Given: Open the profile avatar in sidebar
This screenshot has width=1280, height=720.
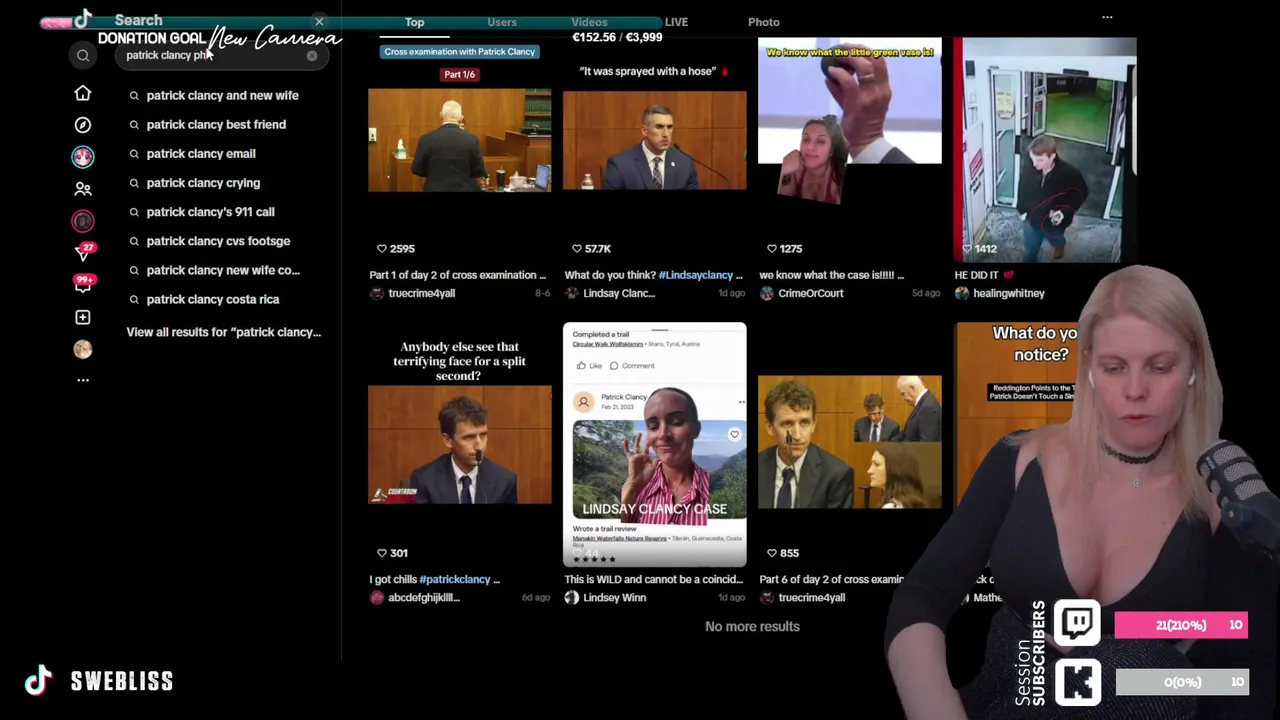Looking at the screenshot, I should [83, 349].
